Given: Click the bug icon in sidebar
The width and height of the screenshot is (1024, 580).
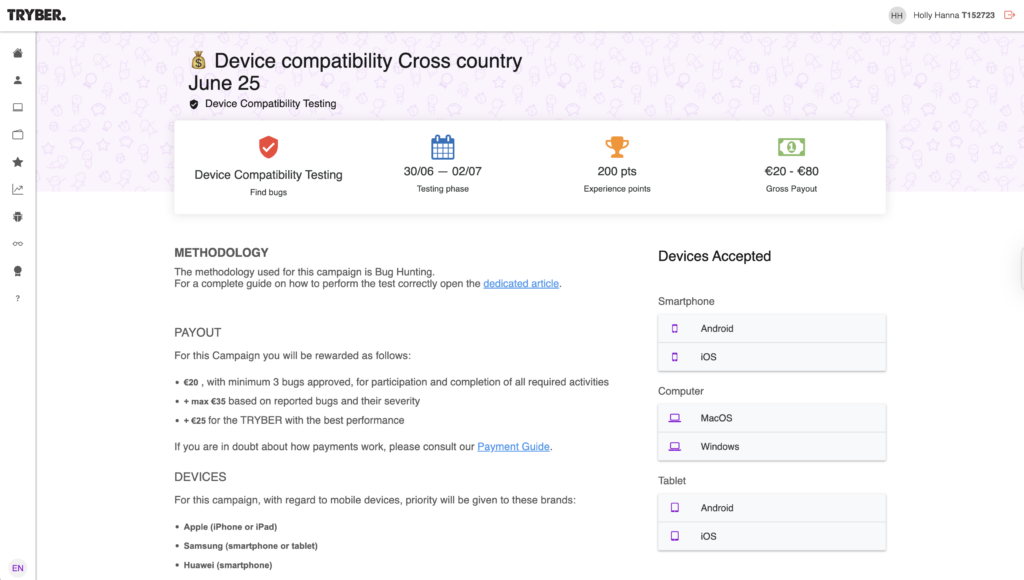Looking at the screenshot, I should [x=18, y=216].
